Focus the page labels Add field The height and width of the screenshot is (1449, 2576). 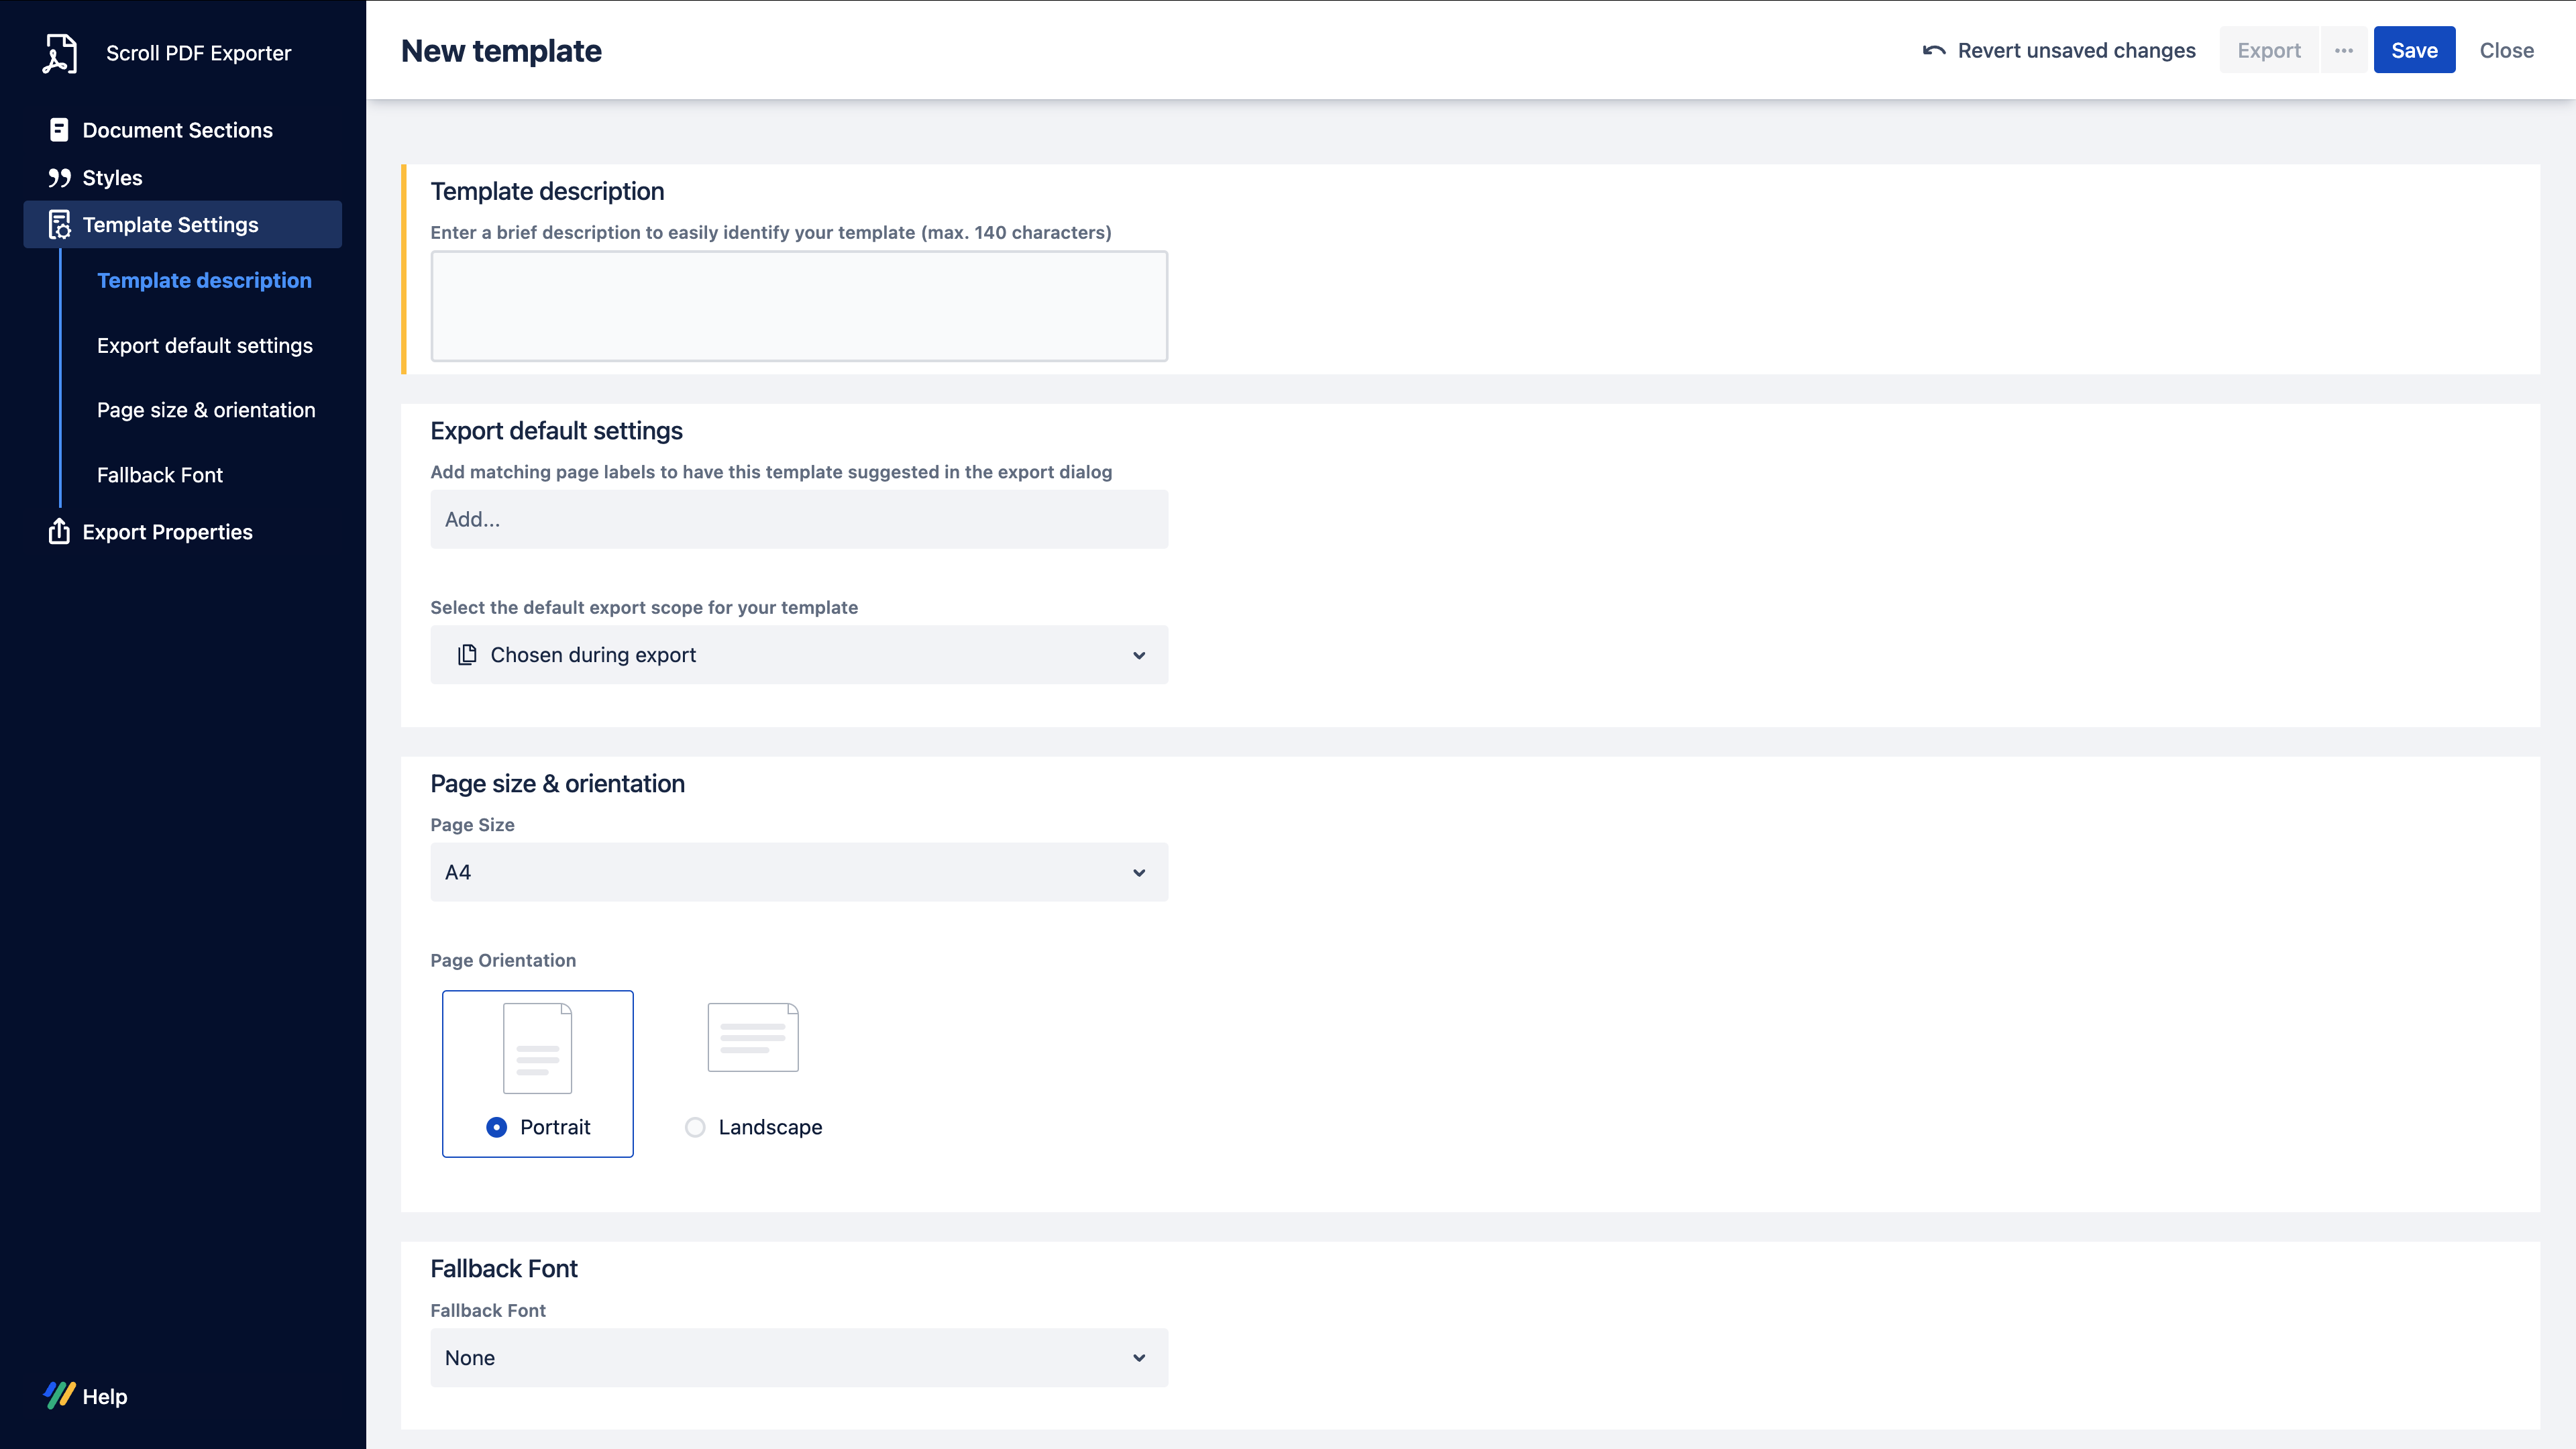798,519
